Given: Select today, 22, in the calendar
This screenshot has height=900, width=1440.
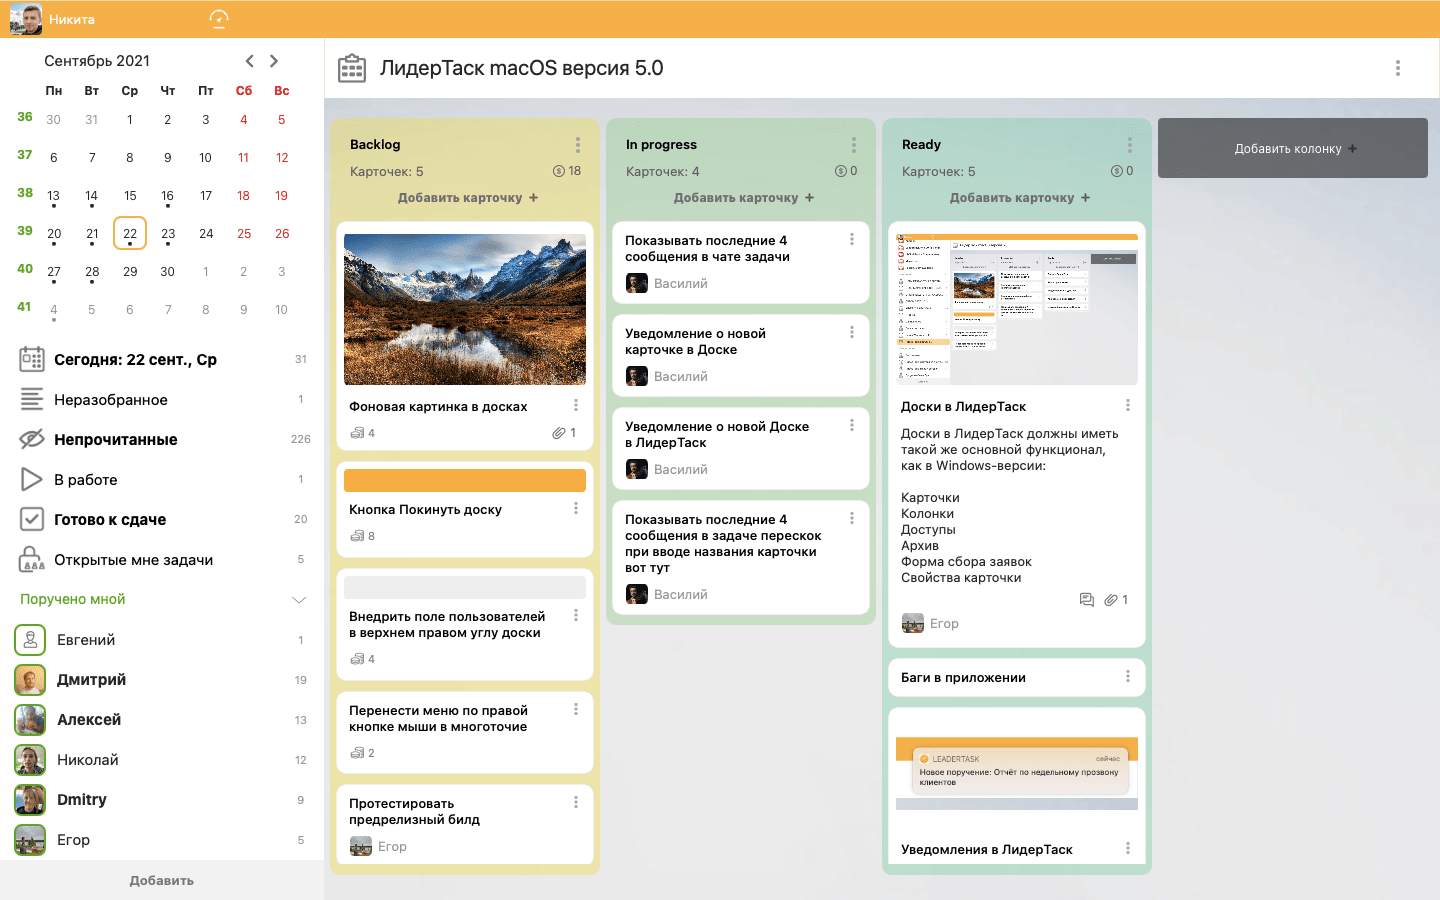Looking at the screenshot, I should [130, 233].
